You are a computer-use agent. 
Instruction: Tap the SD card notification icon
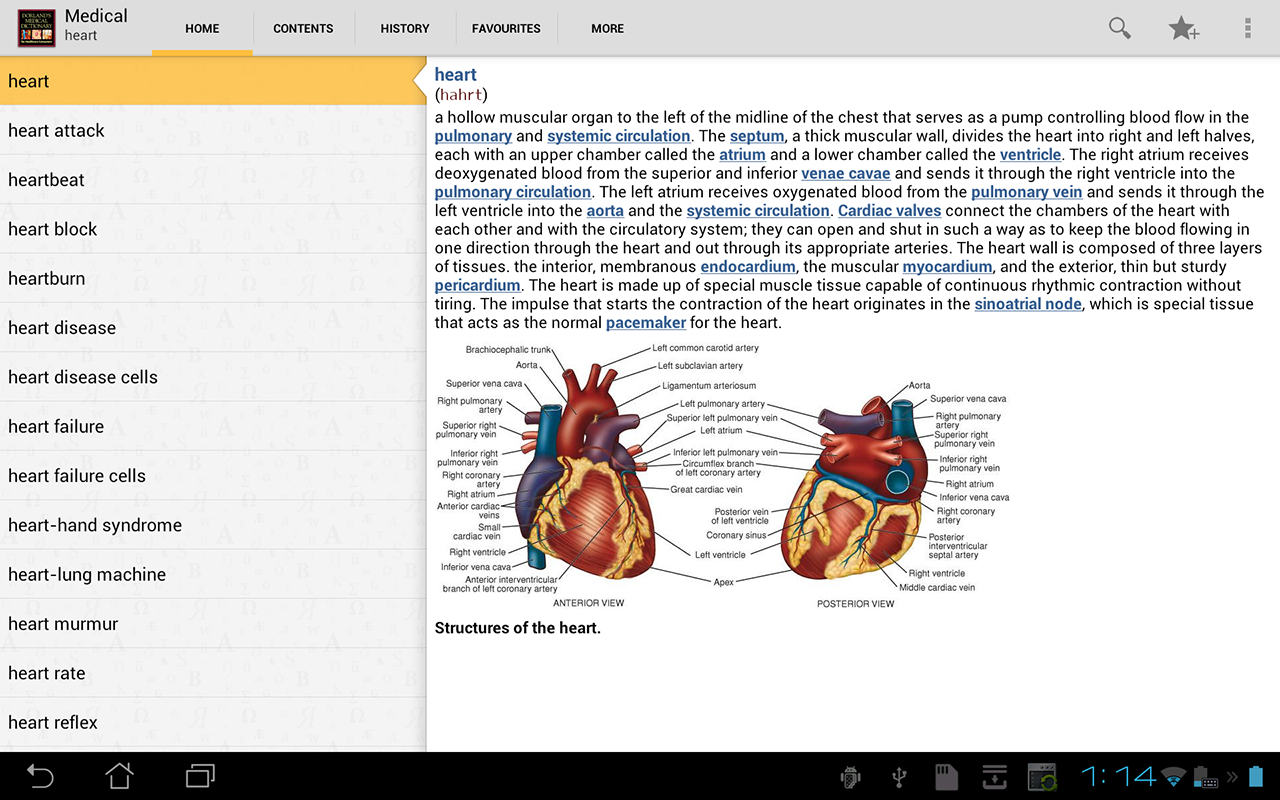946,776
